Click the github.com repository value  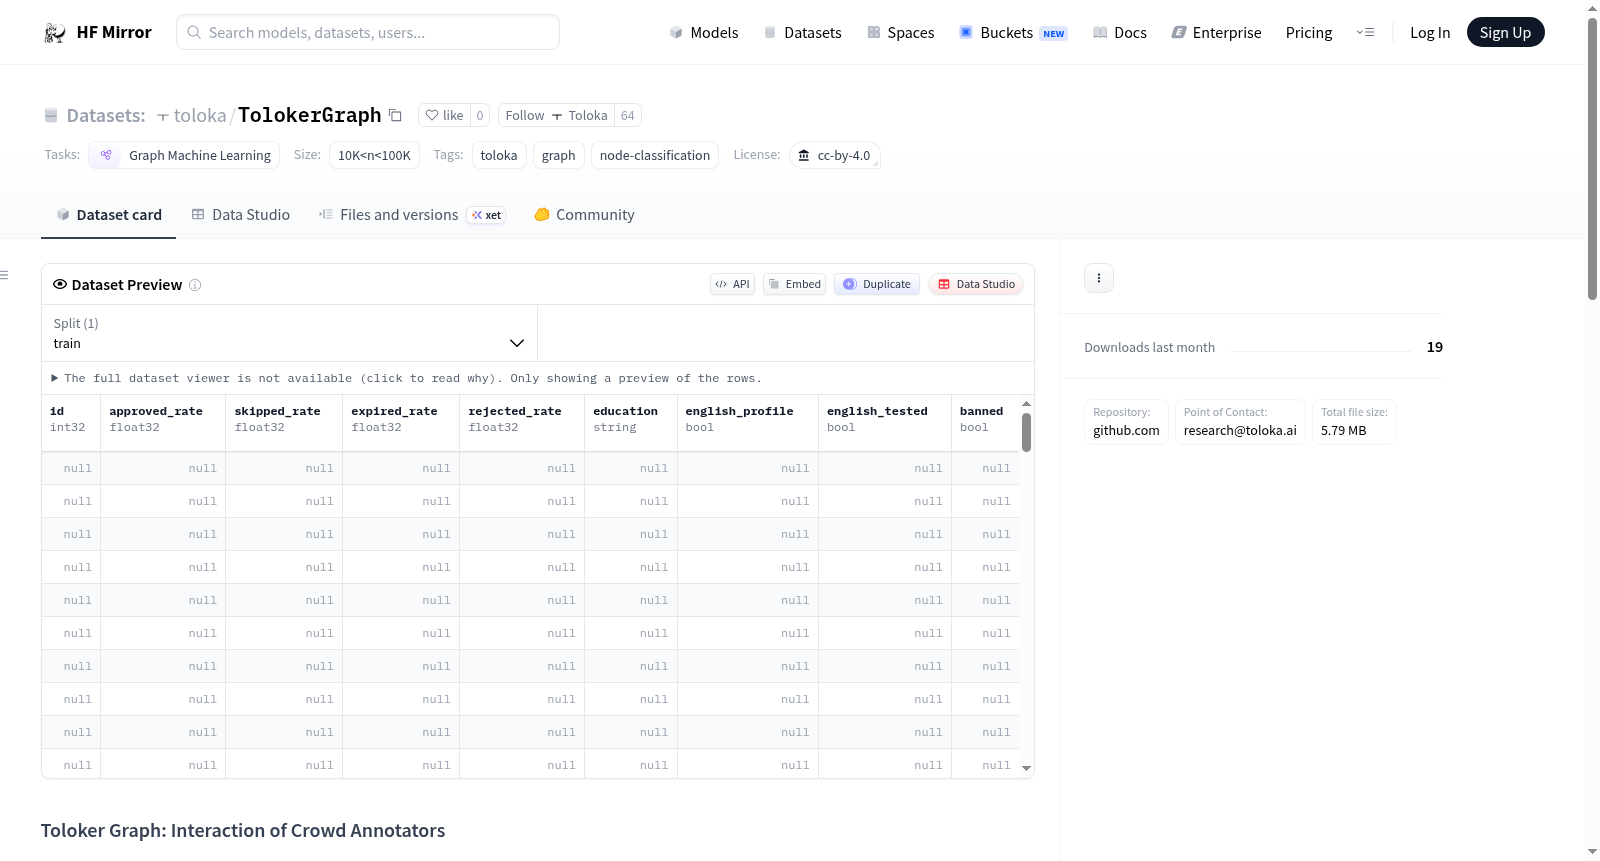(1126, 431)
